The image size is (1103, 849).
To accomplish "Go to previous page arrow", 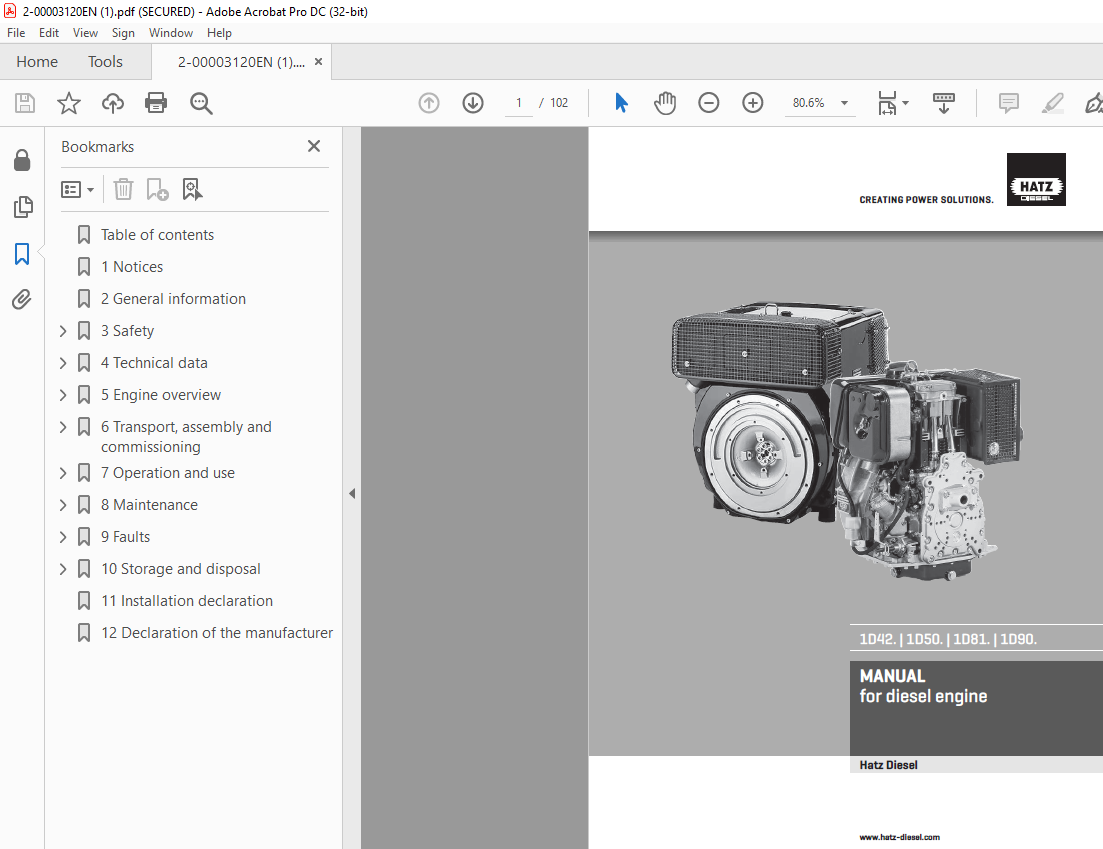I will pos(429,103).
